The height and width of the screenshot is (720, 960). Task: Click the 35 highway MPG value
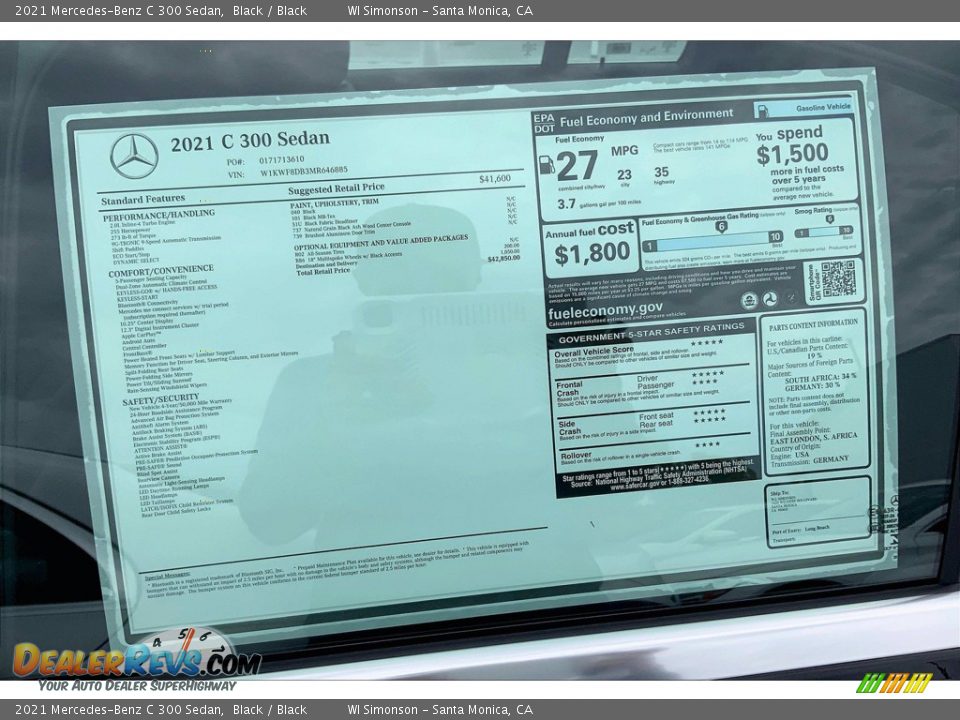(x=661, y=172)
